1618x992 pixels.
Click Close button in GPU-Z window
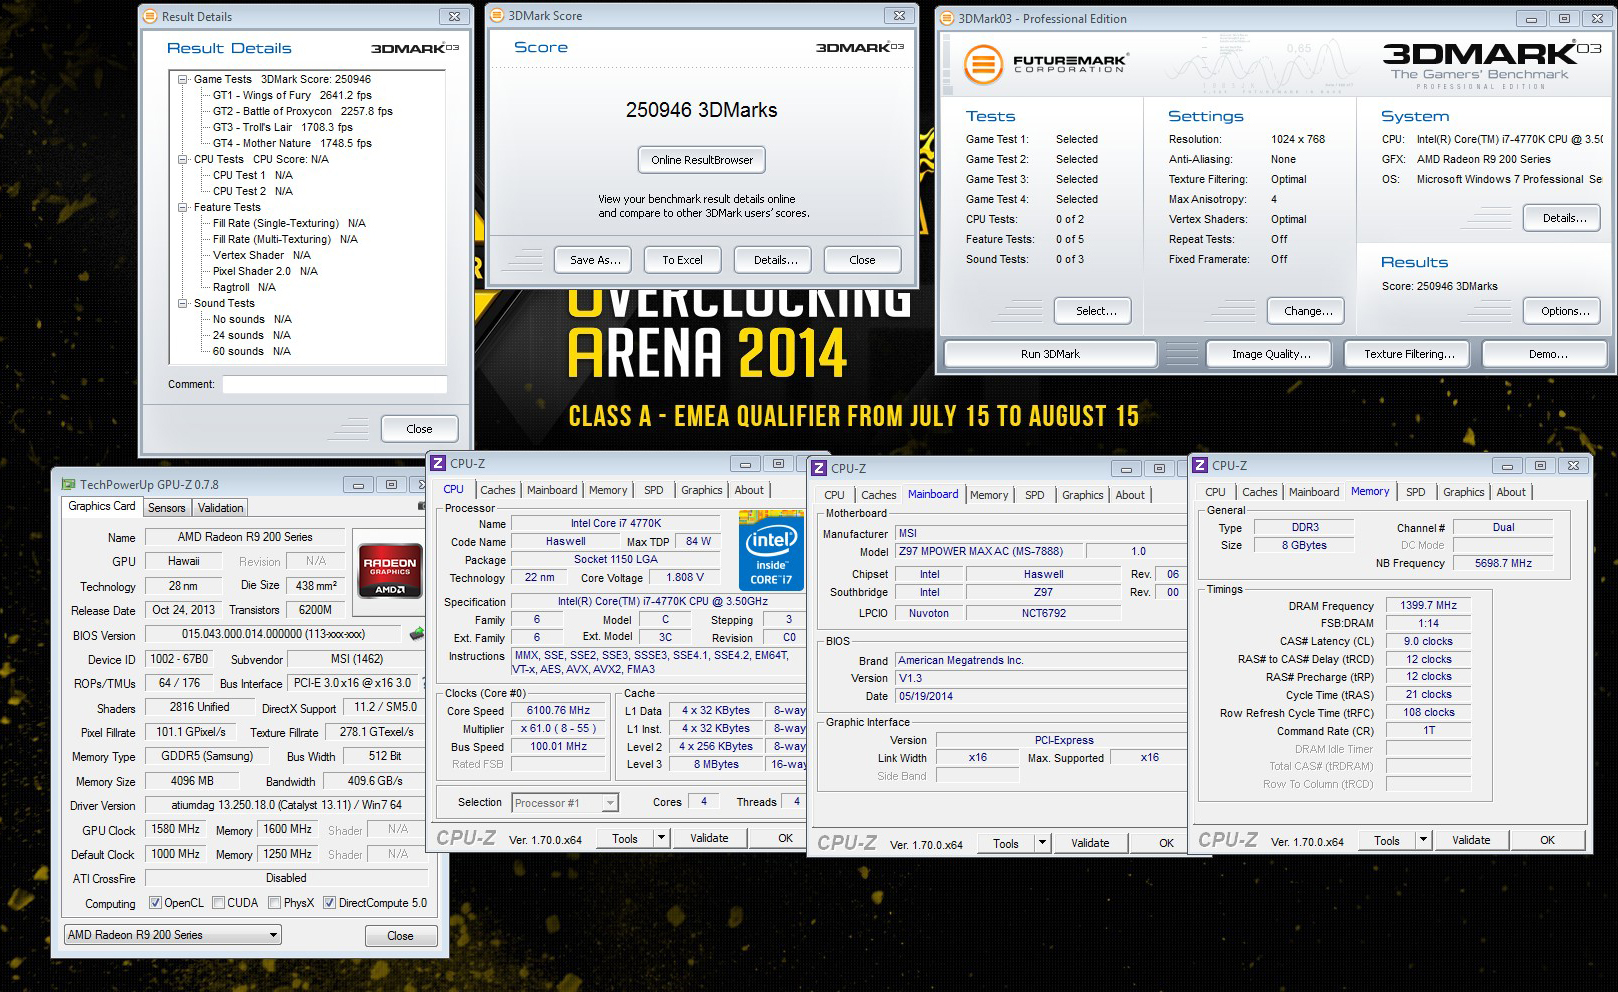pos(400,936)
